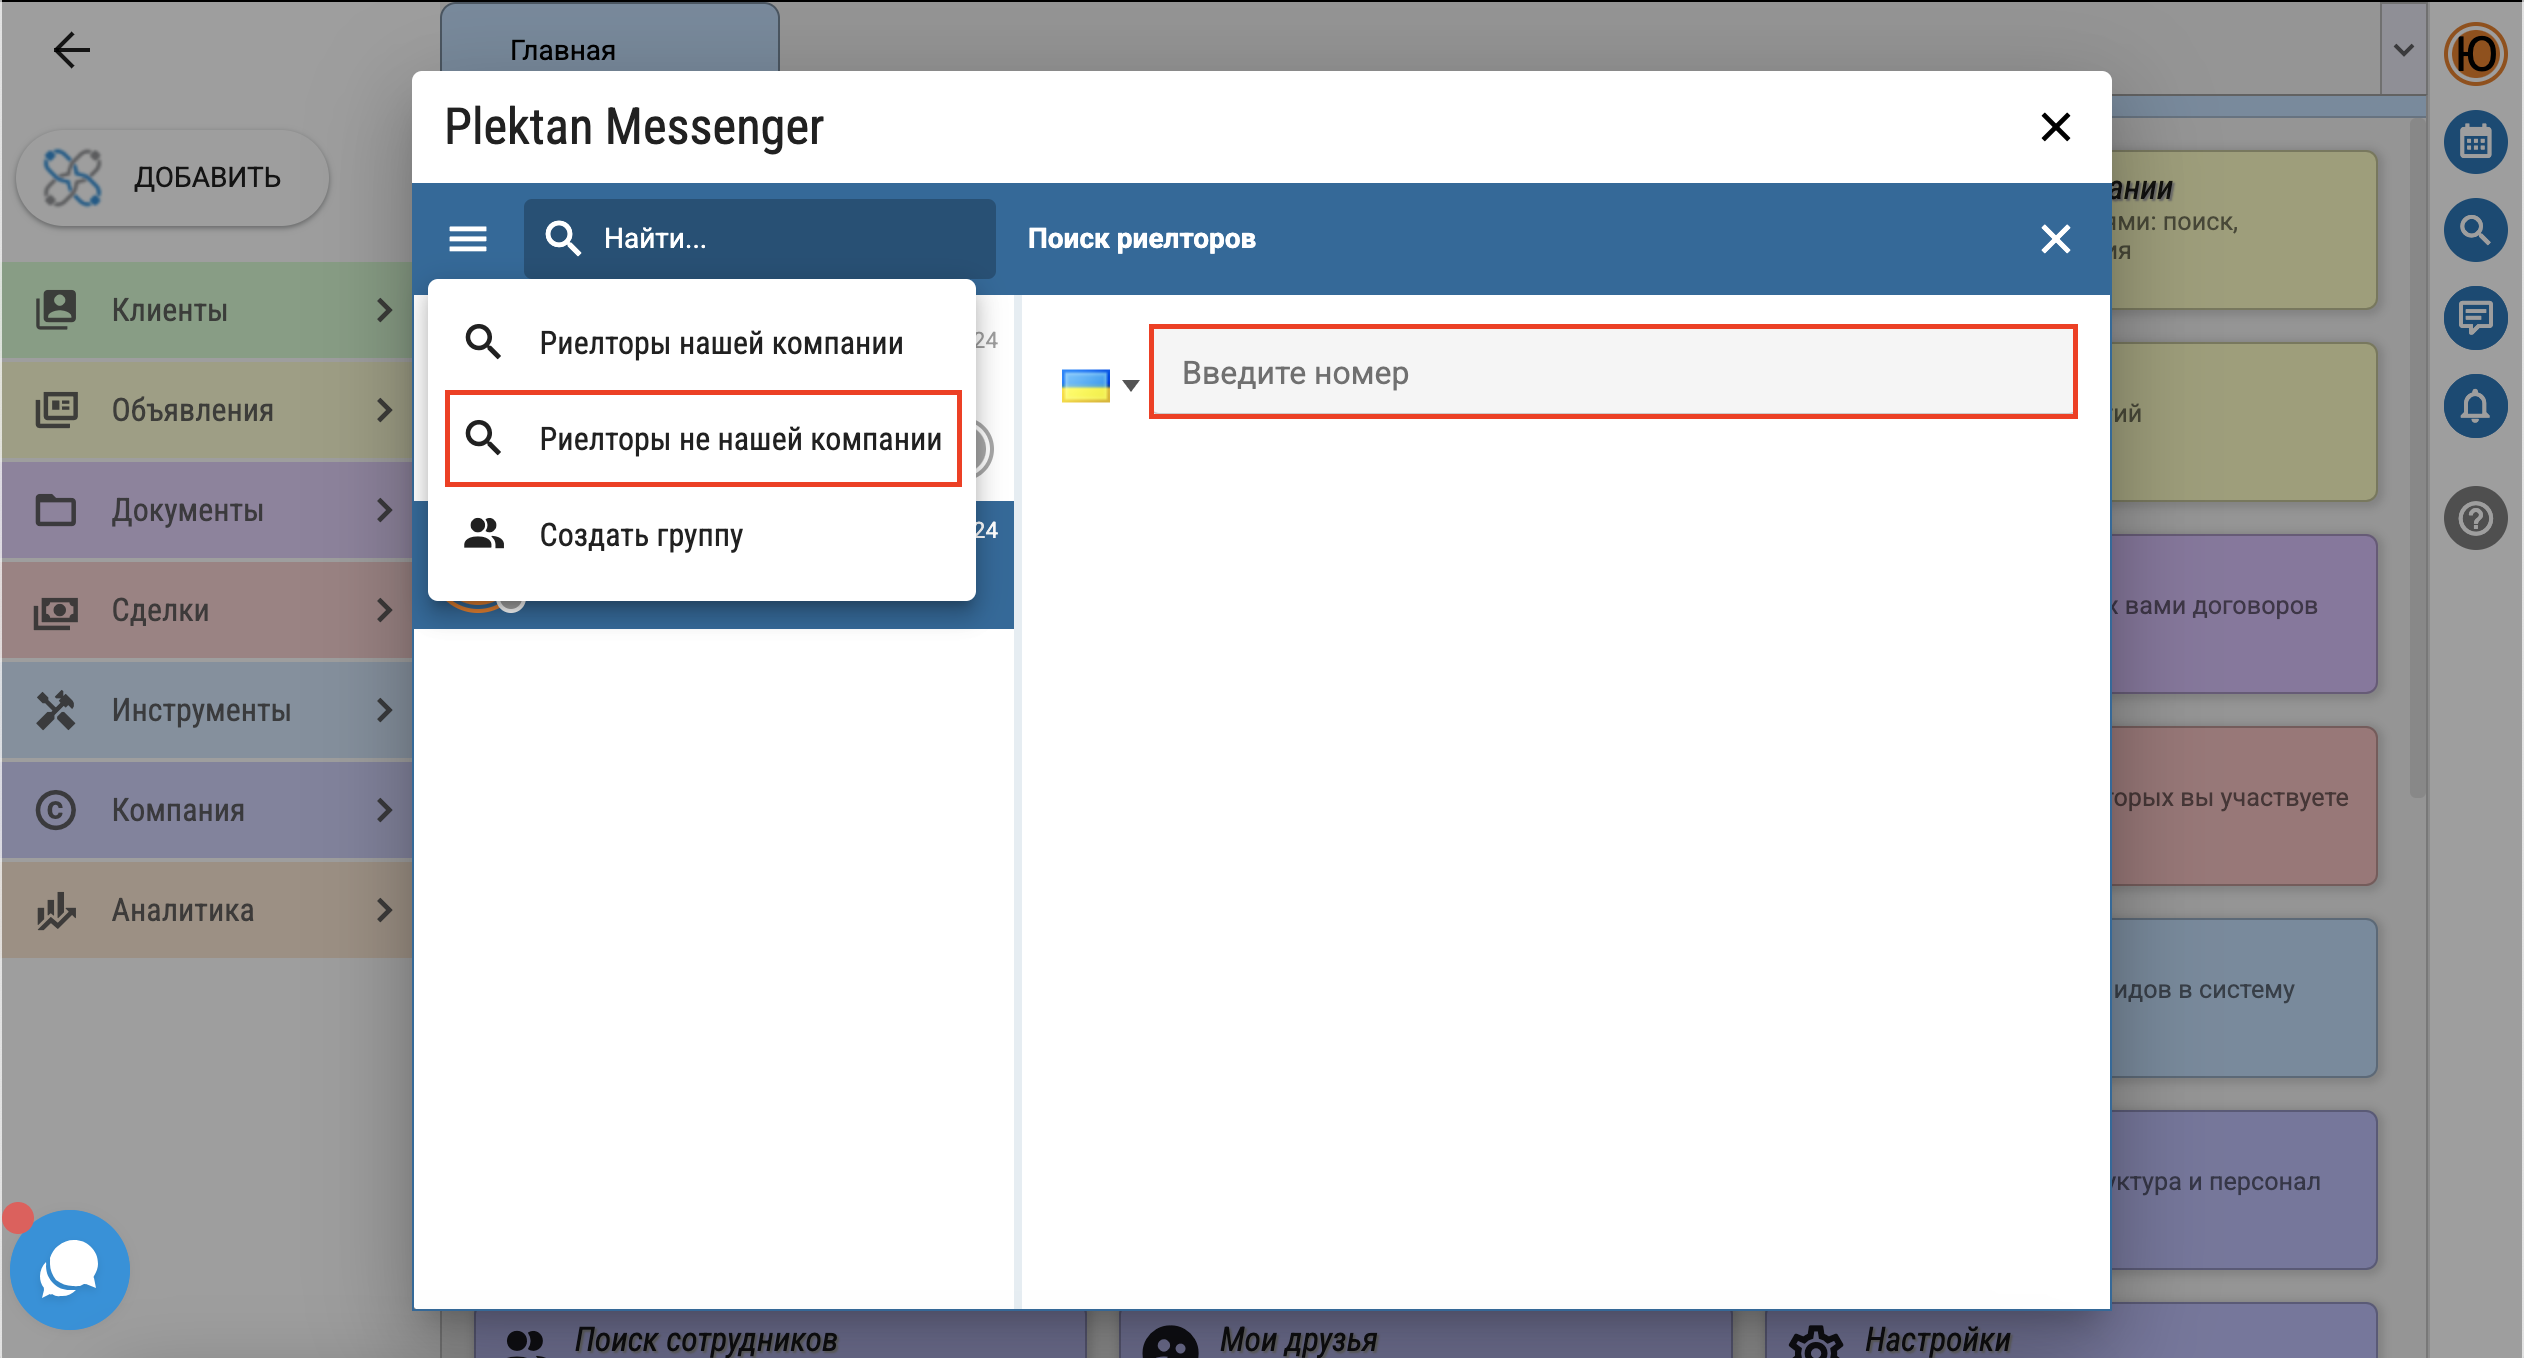Open the search icon in right sidebar
Screen dimensions: 2524x1358
tap(2475, 230)
